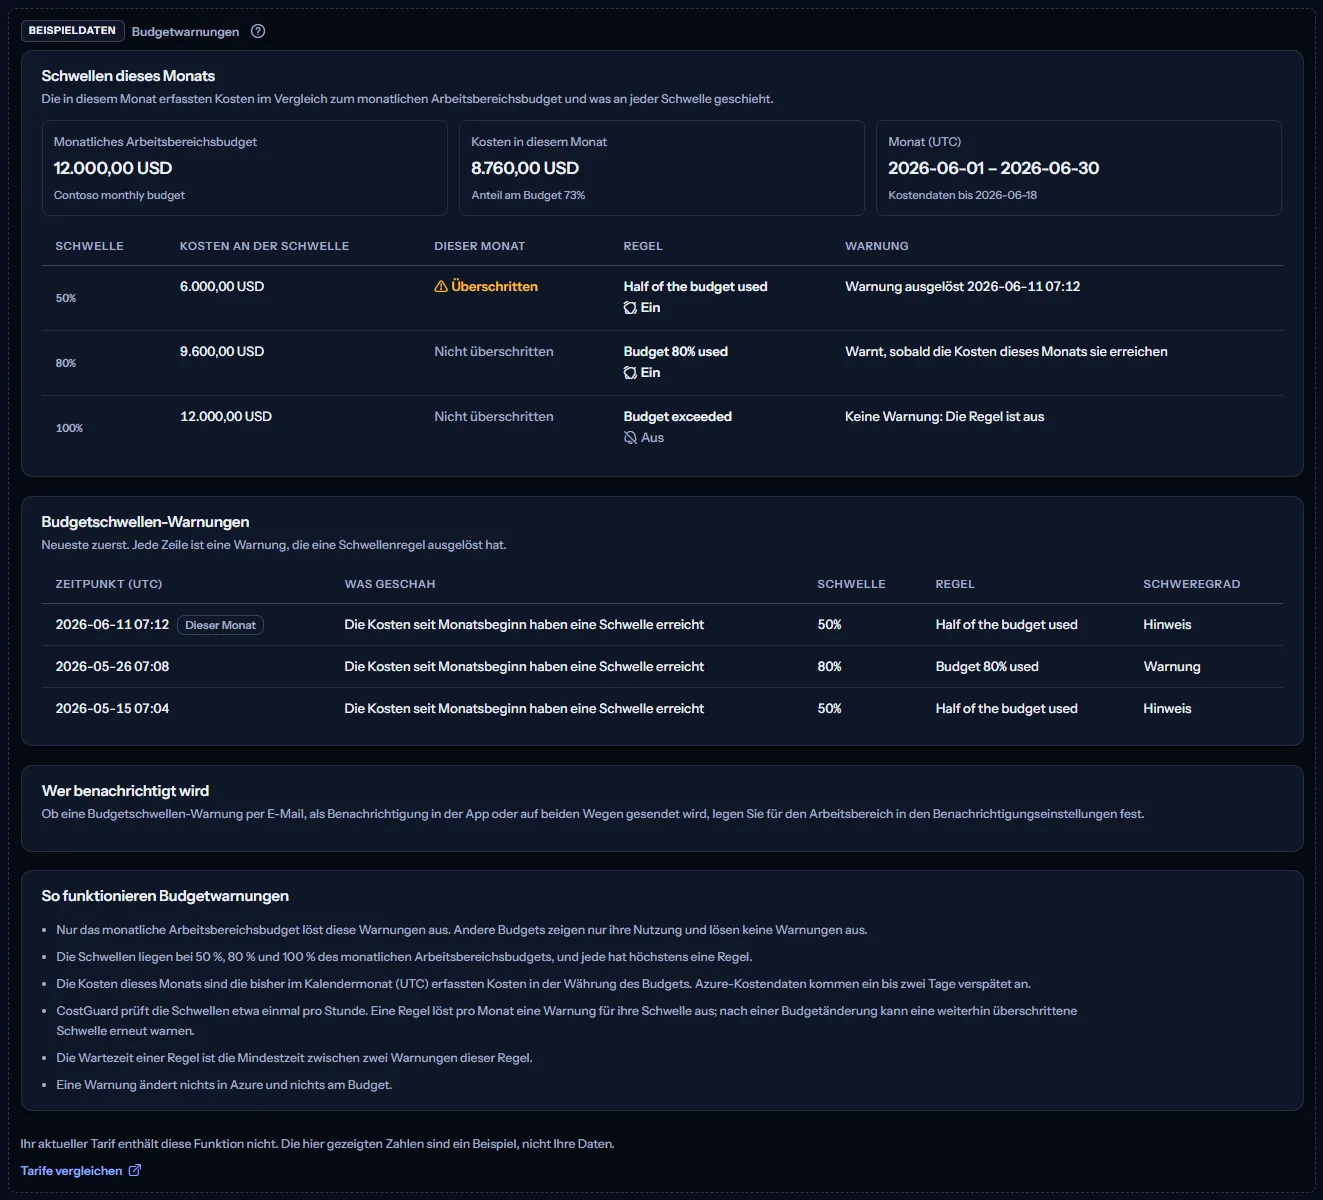Click the Ein status of the 50% rule
This screenshot has height=1200, width=1323.
tap(651, 308)
